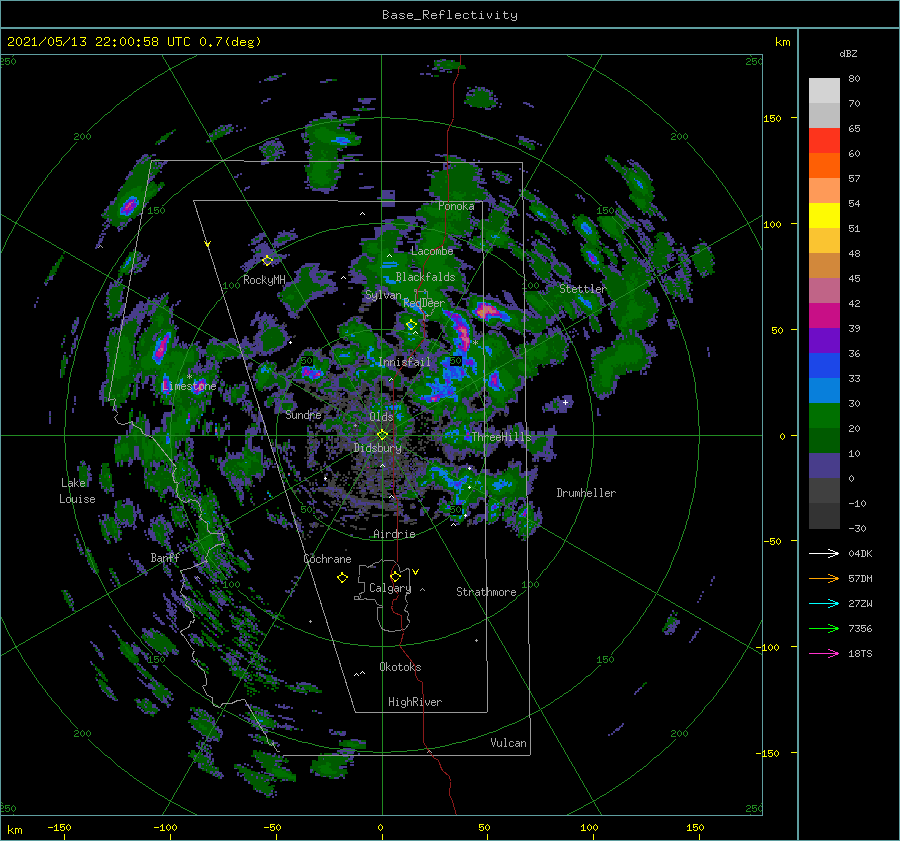
Task: Click the Sylvan label
Action: click(383, 295)
